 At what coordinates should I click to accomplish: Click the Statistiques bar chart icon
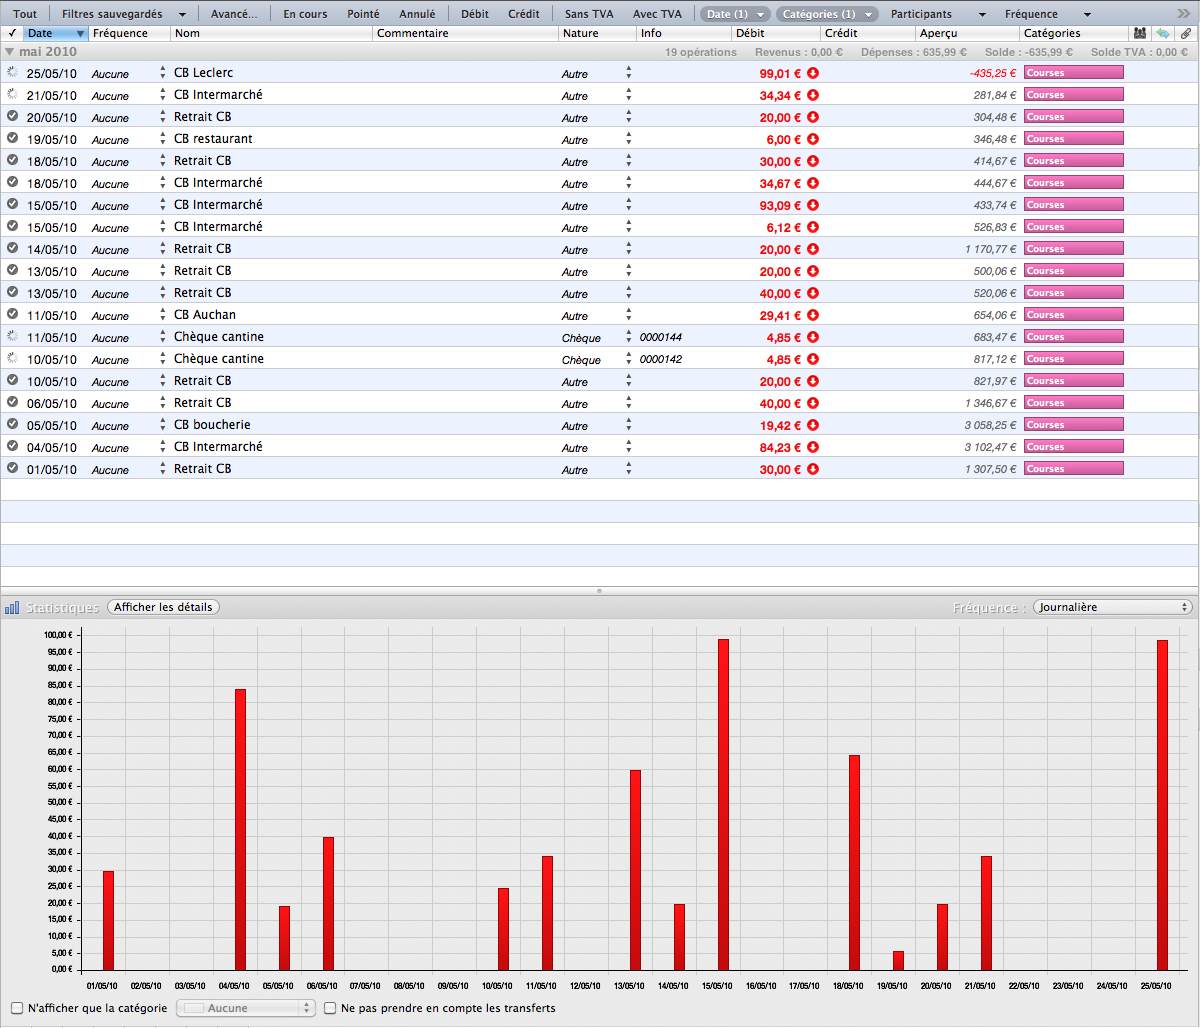pos(12,607)
